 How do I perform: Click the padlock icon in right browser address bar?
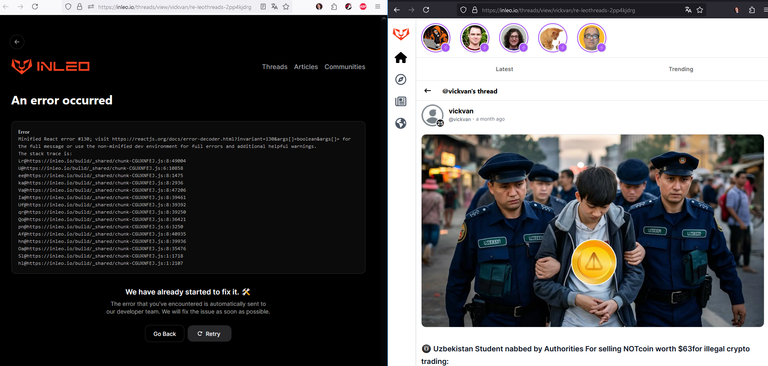tap(475, 10)
